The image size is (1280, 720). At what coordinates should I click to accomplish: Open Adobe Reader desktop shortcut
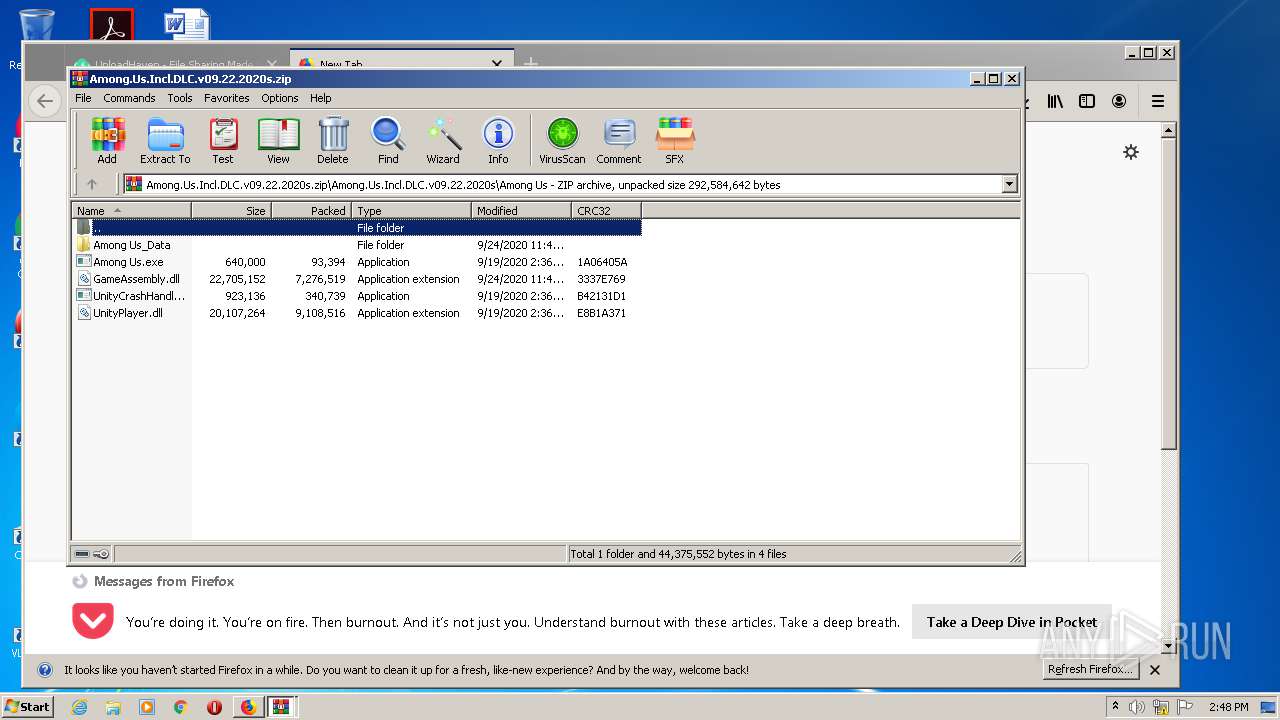point(112,26)
